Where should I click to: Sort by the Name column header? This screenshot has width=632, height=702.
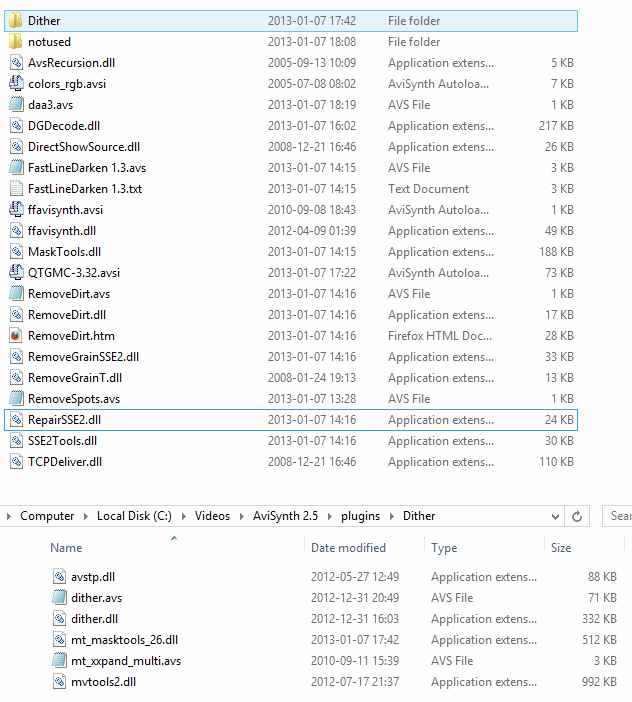(x=66, y=548)
